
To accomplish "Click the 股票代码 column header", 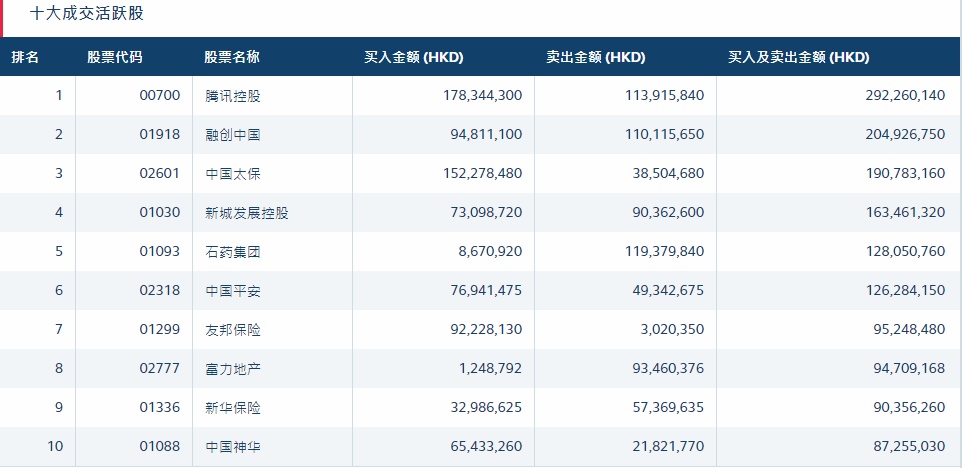I will coord(115,57).
